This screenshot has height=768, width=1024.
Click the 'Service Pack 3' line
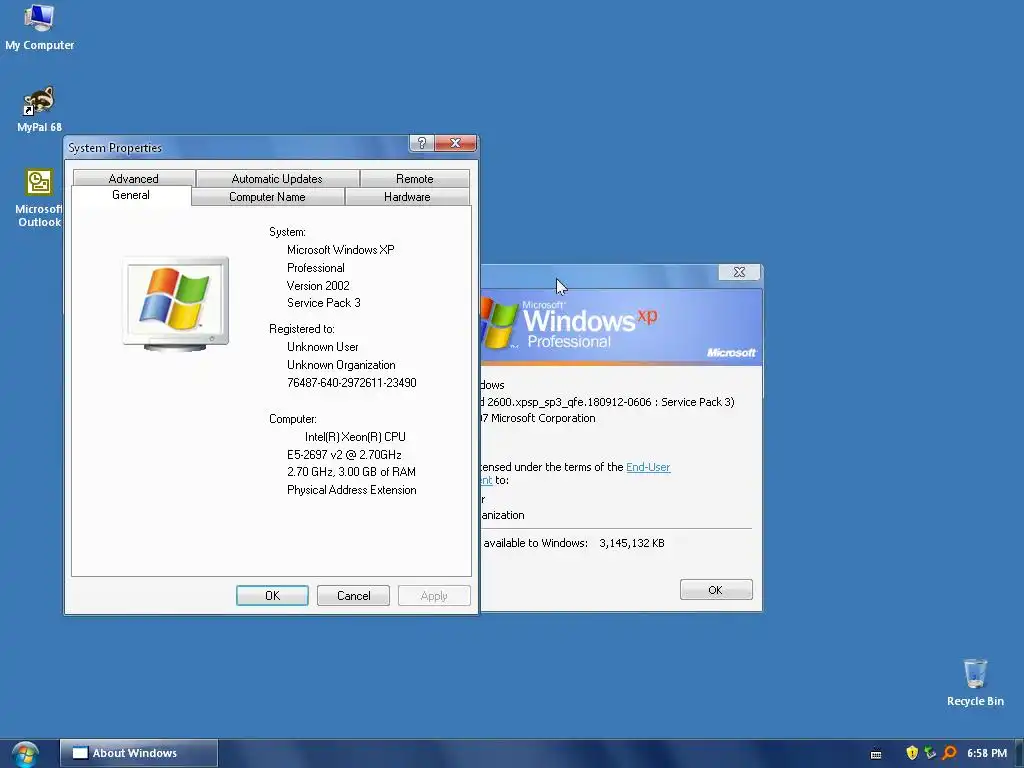coord(324,303)
